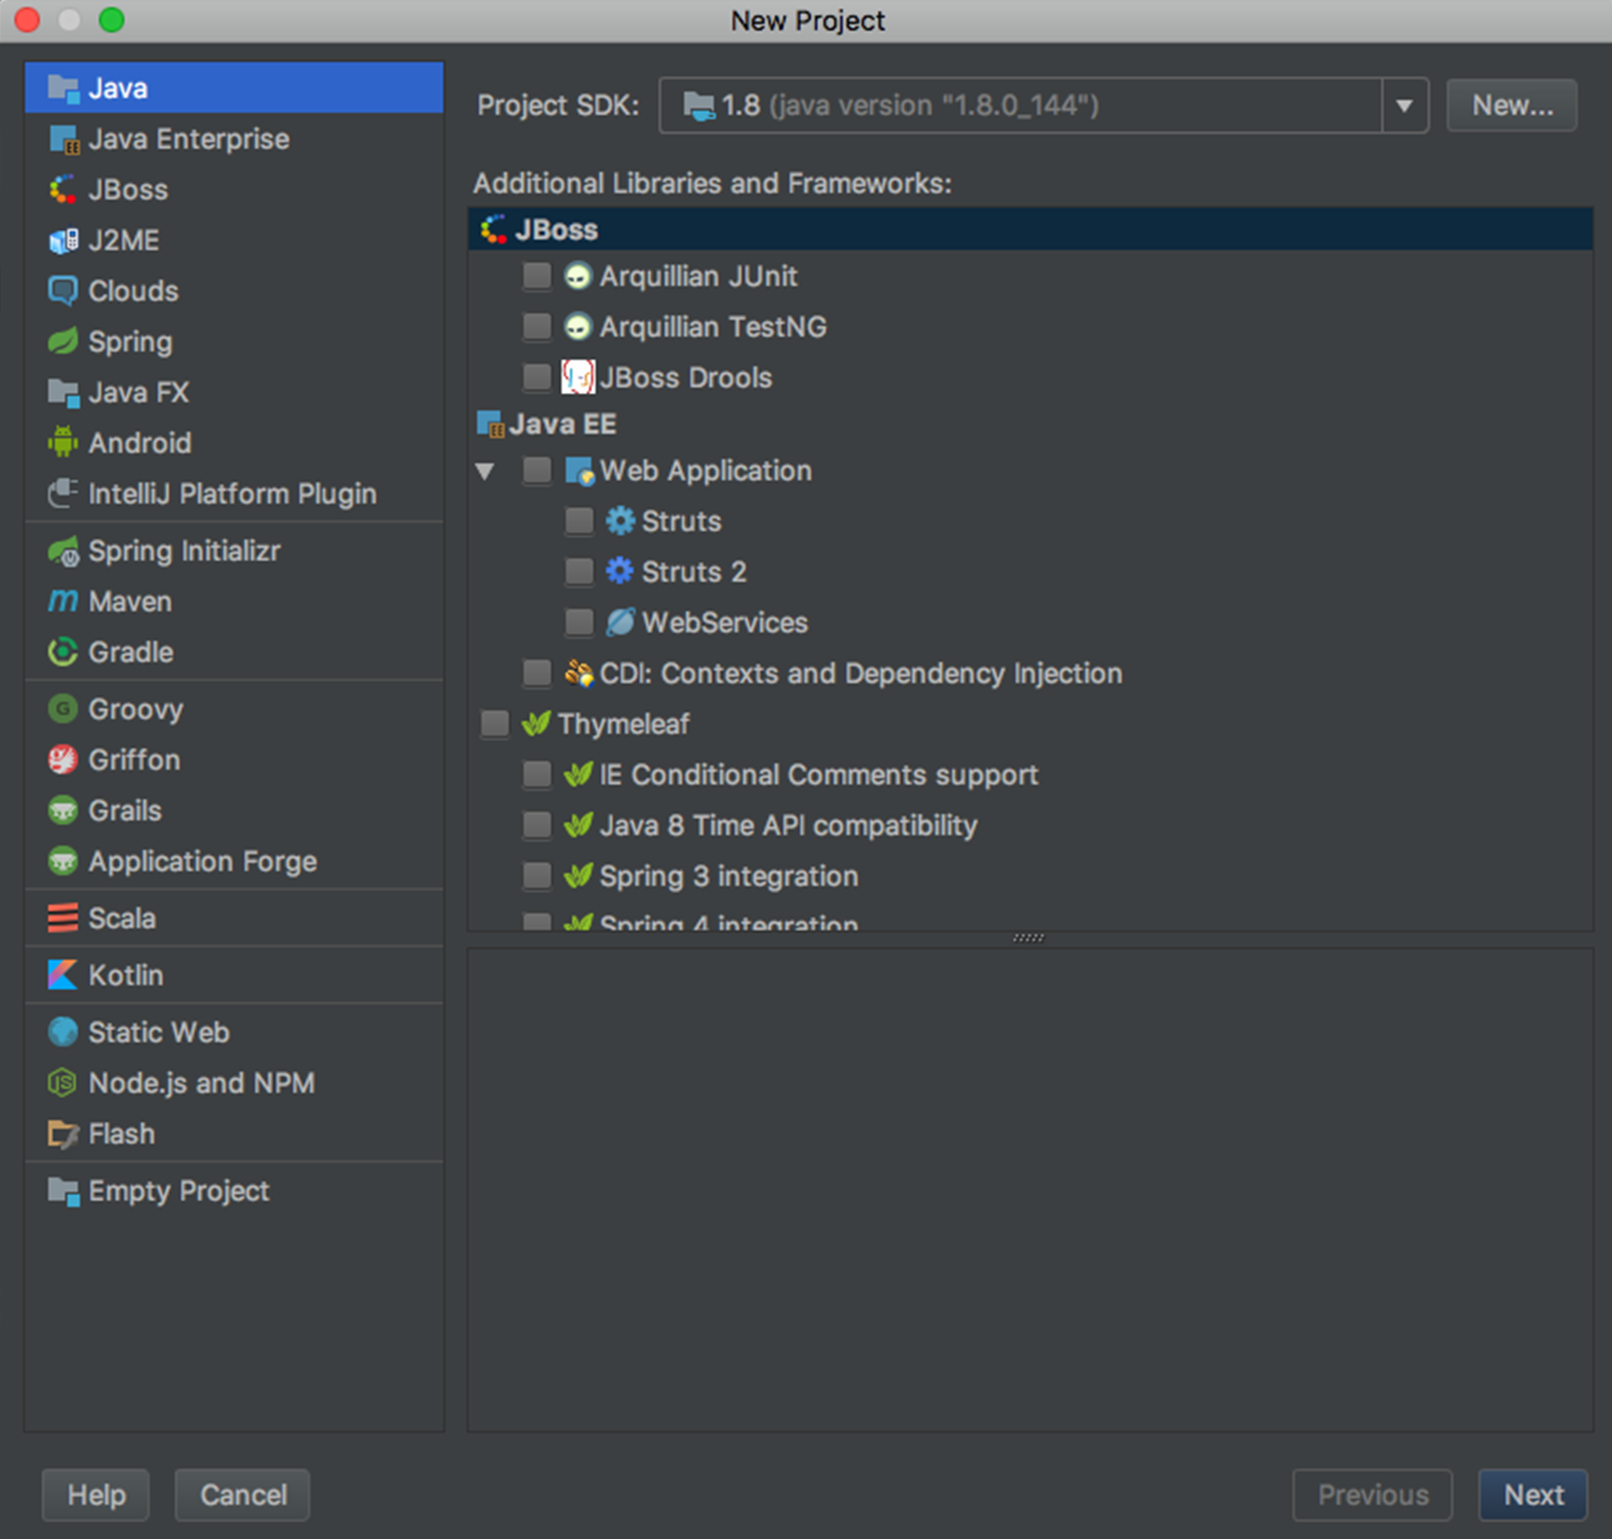The width and height of the screenshot is (1612, 1539).
Task: Click the WebServices globe icon
Action: point(620,622)
